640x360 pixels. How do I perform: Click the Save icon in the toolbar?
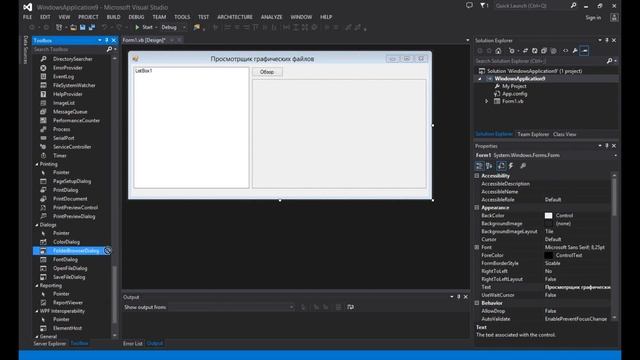pyautogui.click(x=82, y=27)
